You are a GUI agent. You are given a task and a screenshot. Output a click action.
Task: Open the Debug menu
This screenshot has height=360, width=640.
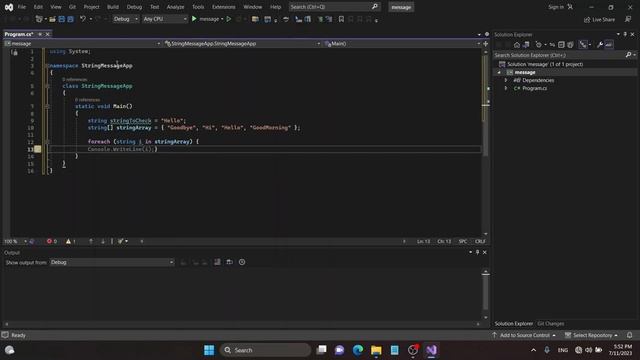point(134,7)
